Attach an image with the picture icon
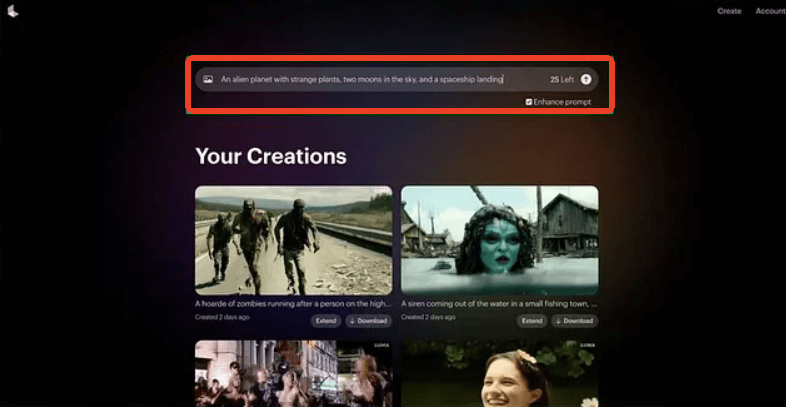Viewport: 786px width, 407px height. [x=208, y=79]
